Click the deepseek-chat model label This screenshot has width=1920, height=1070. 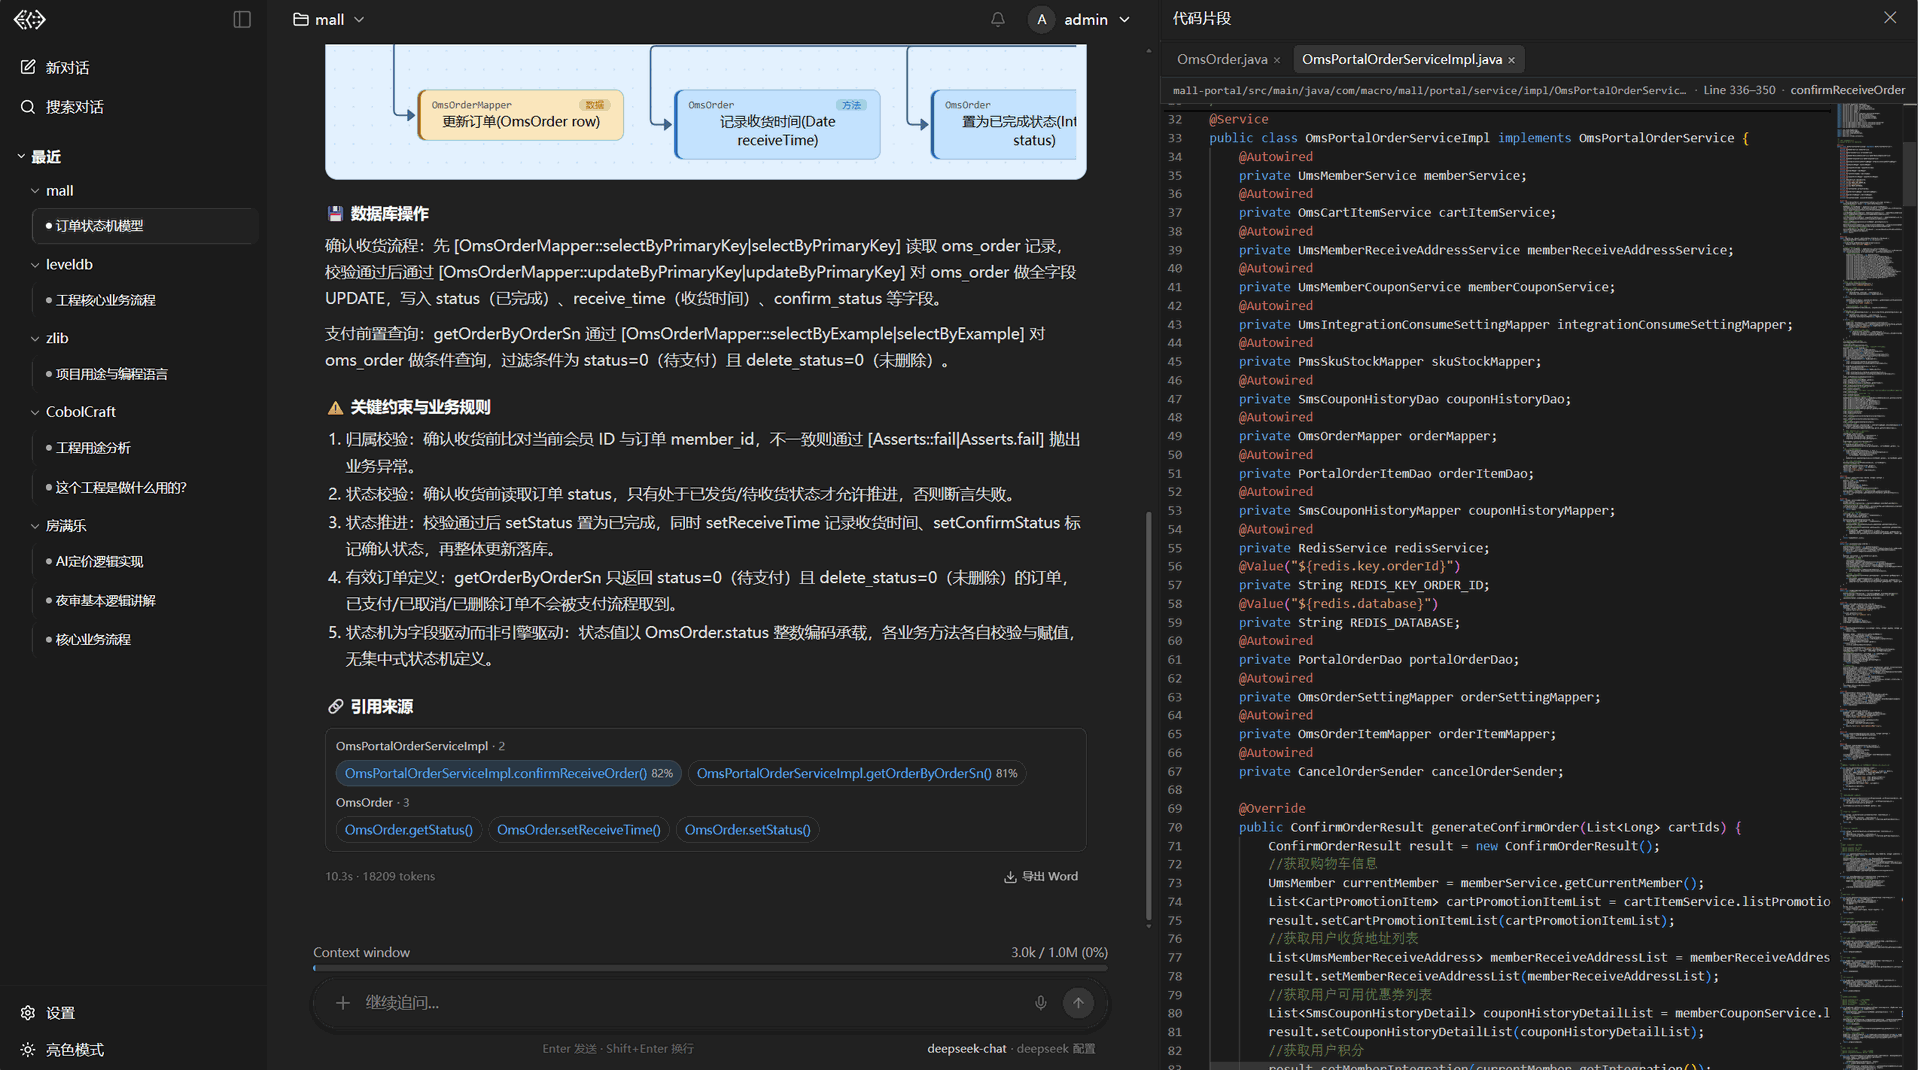coord(966,1048)
